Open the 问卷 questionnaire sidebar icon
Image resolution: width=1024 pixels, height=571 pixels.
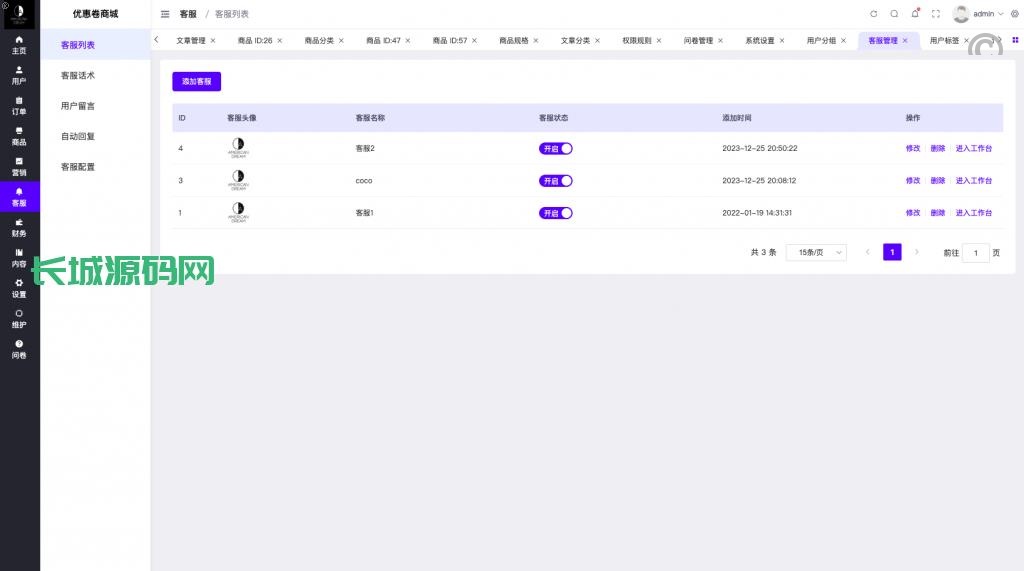(19, 350)
